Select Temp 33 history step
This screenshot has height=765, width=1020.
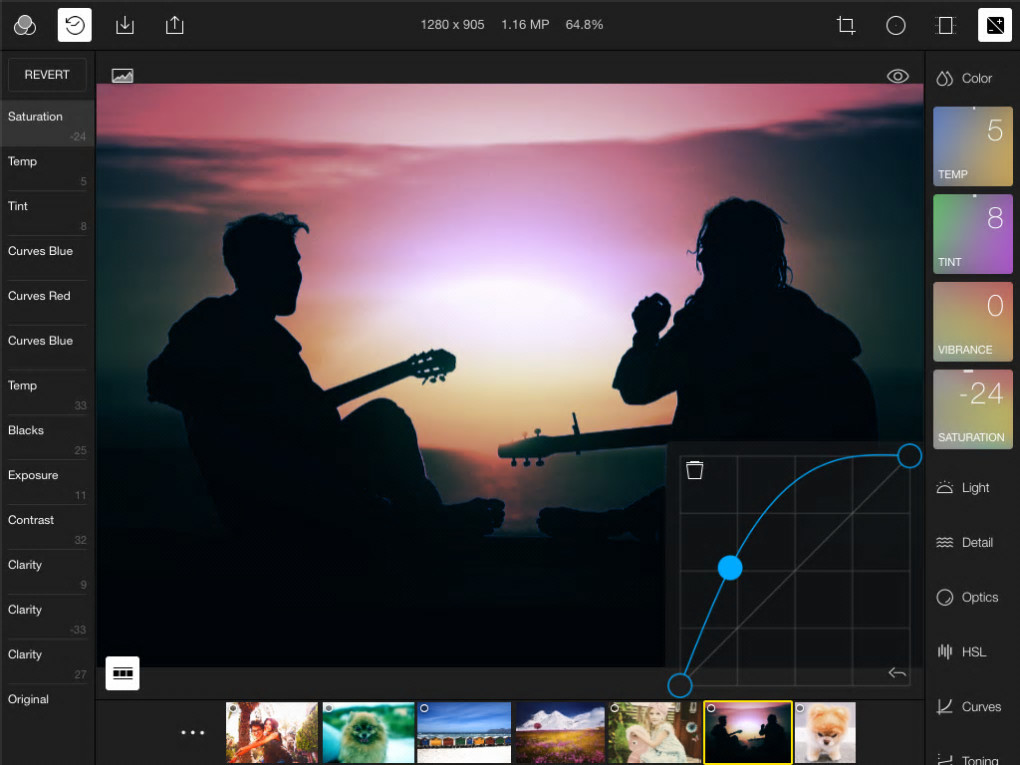[x=47, y=393]
